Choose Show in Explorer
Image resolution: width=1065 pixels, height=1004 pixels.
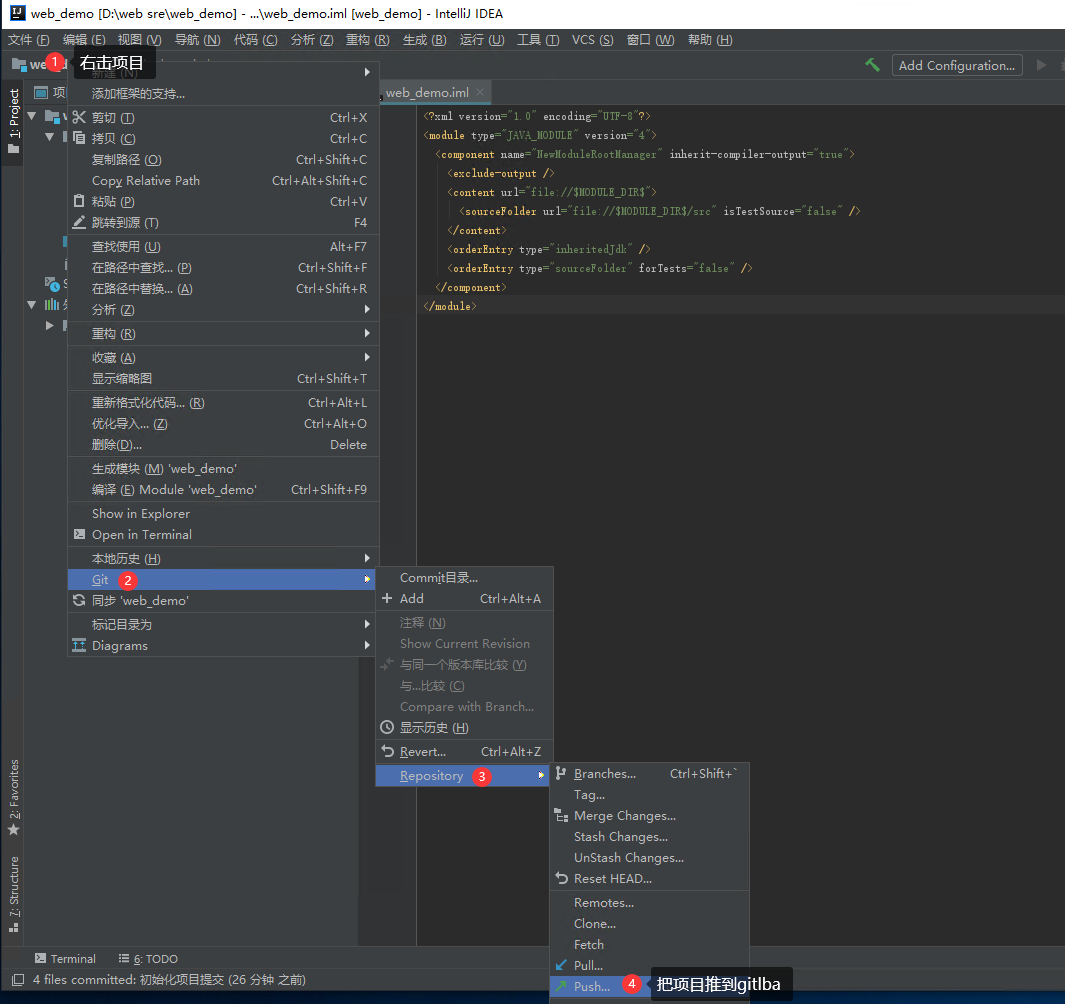pos(223,514)
